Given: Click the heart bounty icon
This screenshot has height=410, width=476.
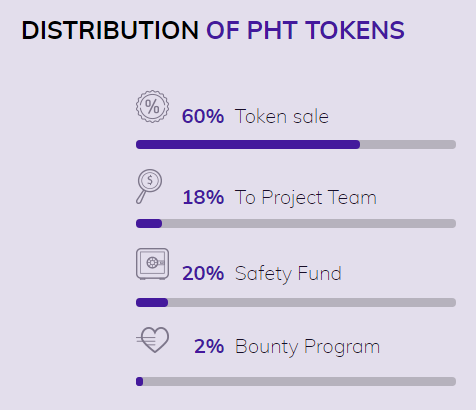Looking at the screenshot, I should click(x=152, y=340).
